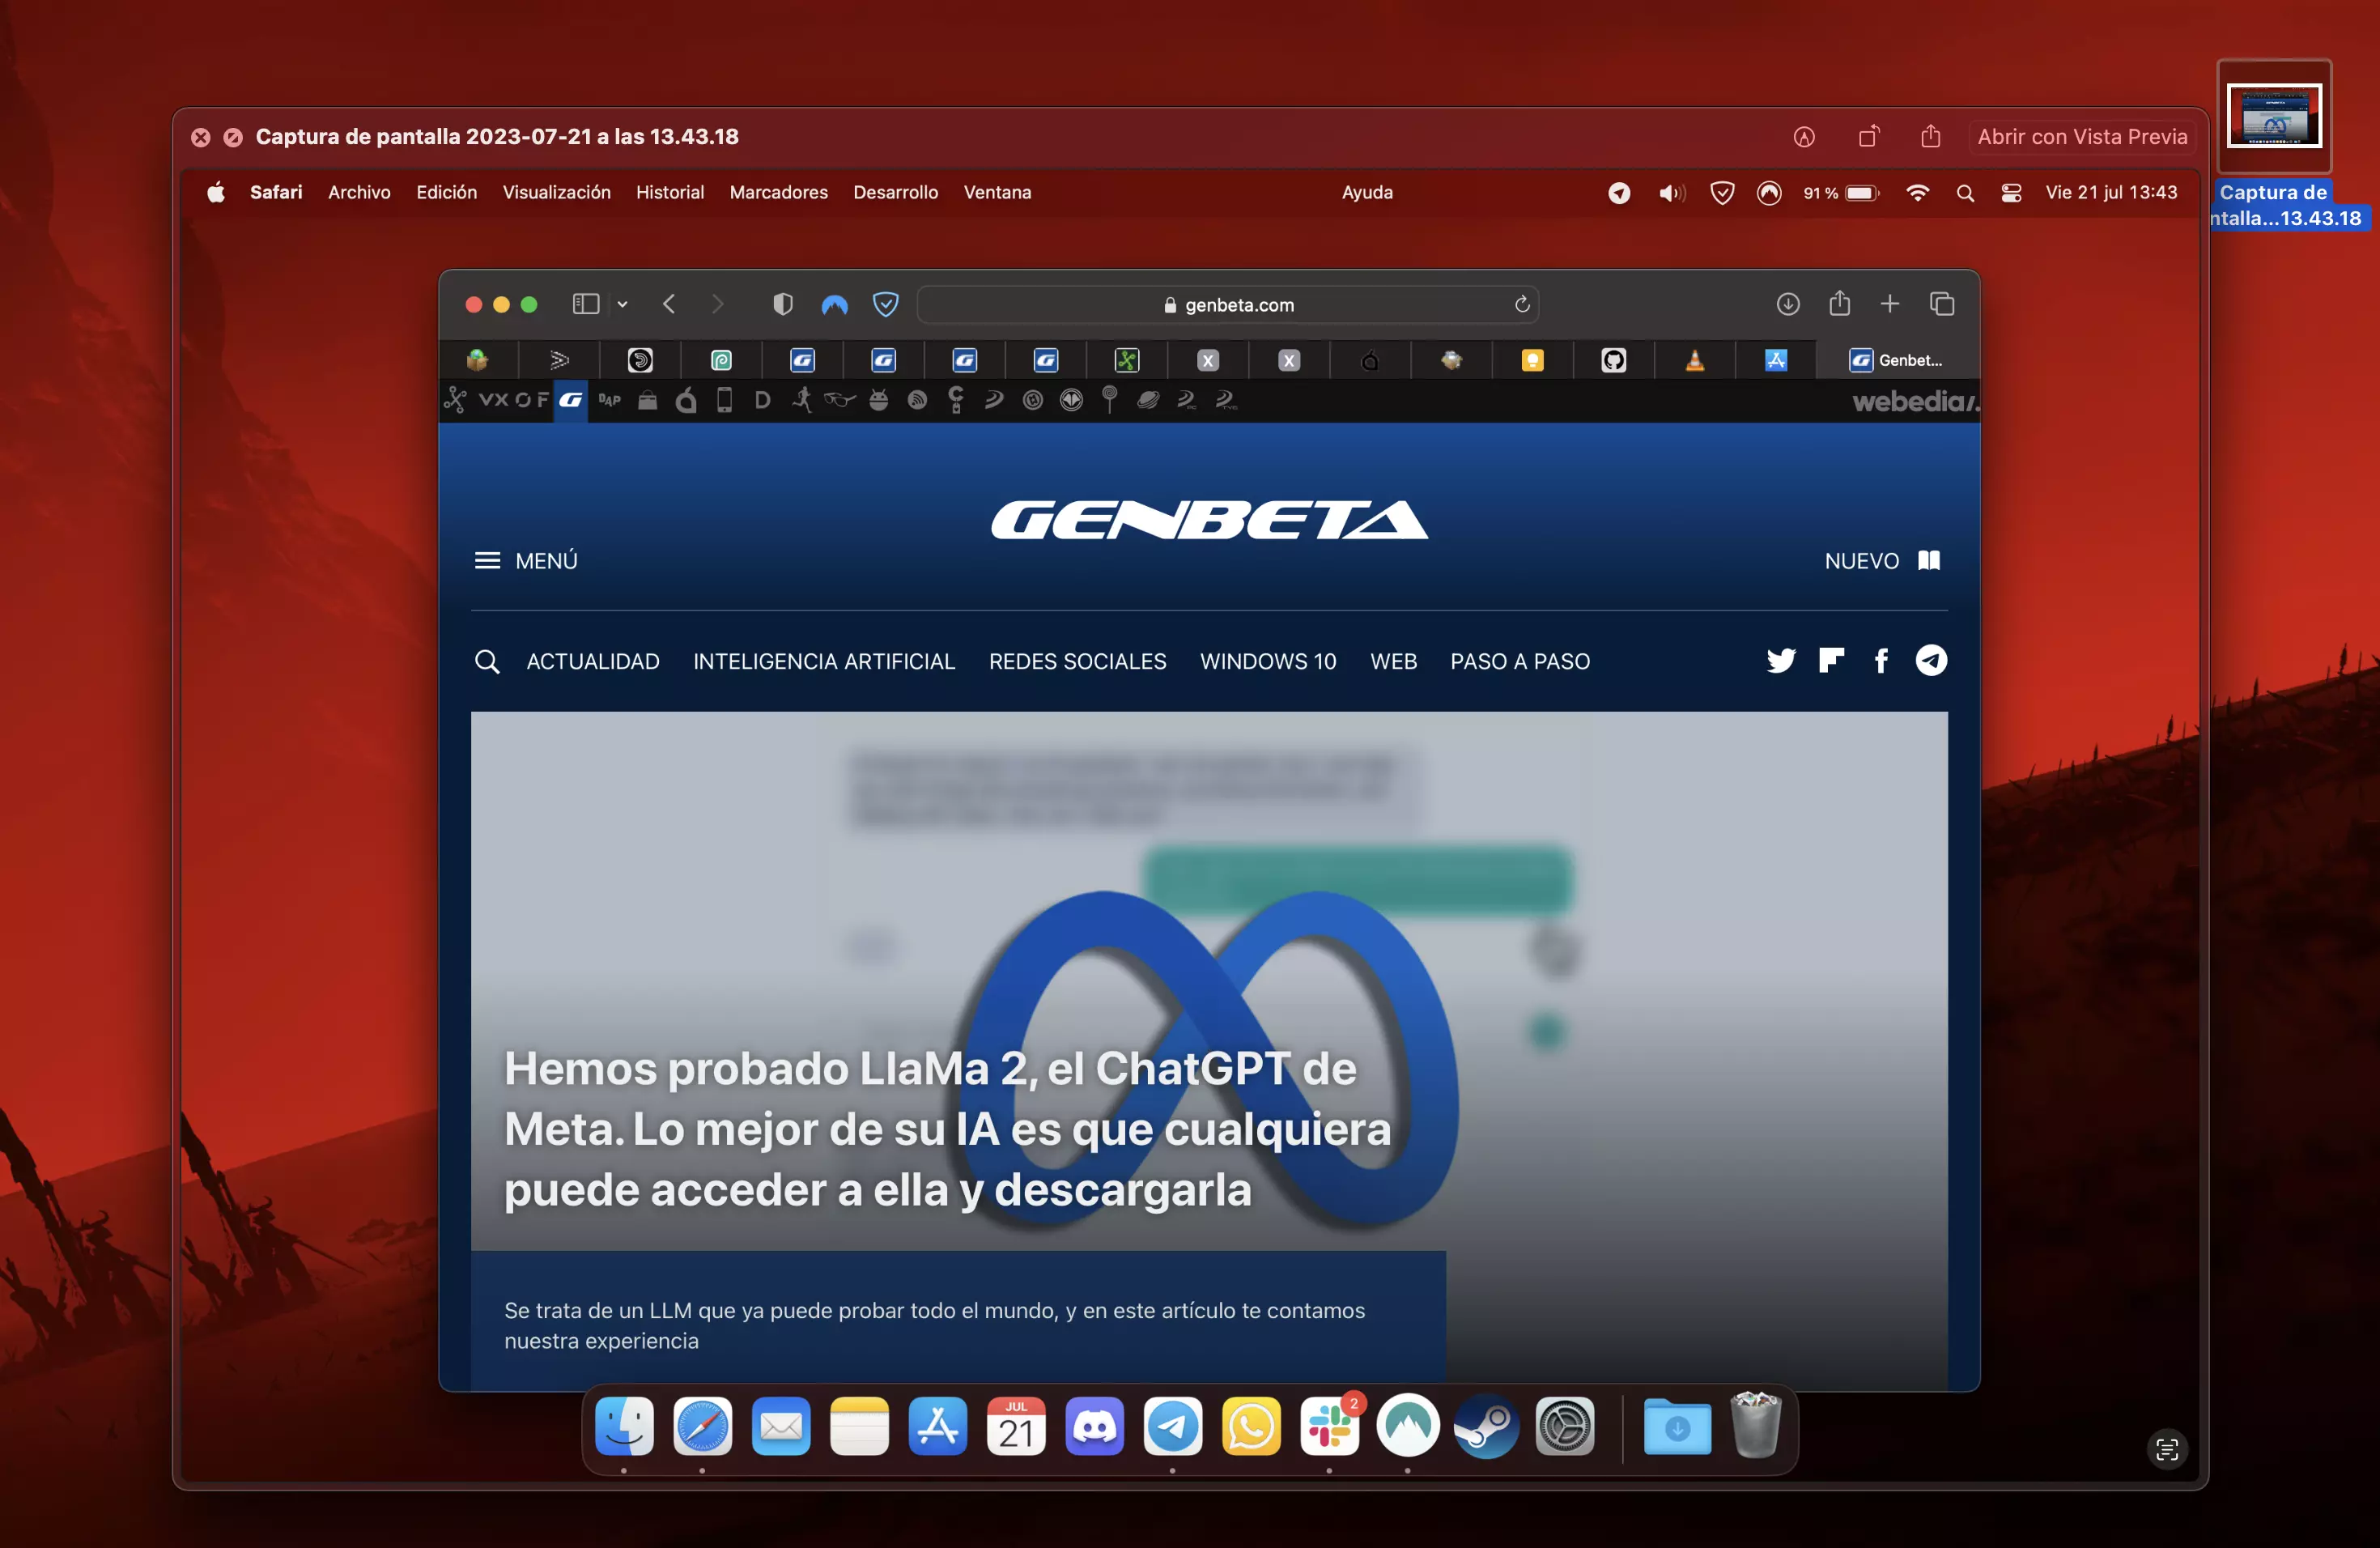Click the volume icon in menu bar
The width and height of the screenshot is (2380, 1548).
click(1671, 193)
